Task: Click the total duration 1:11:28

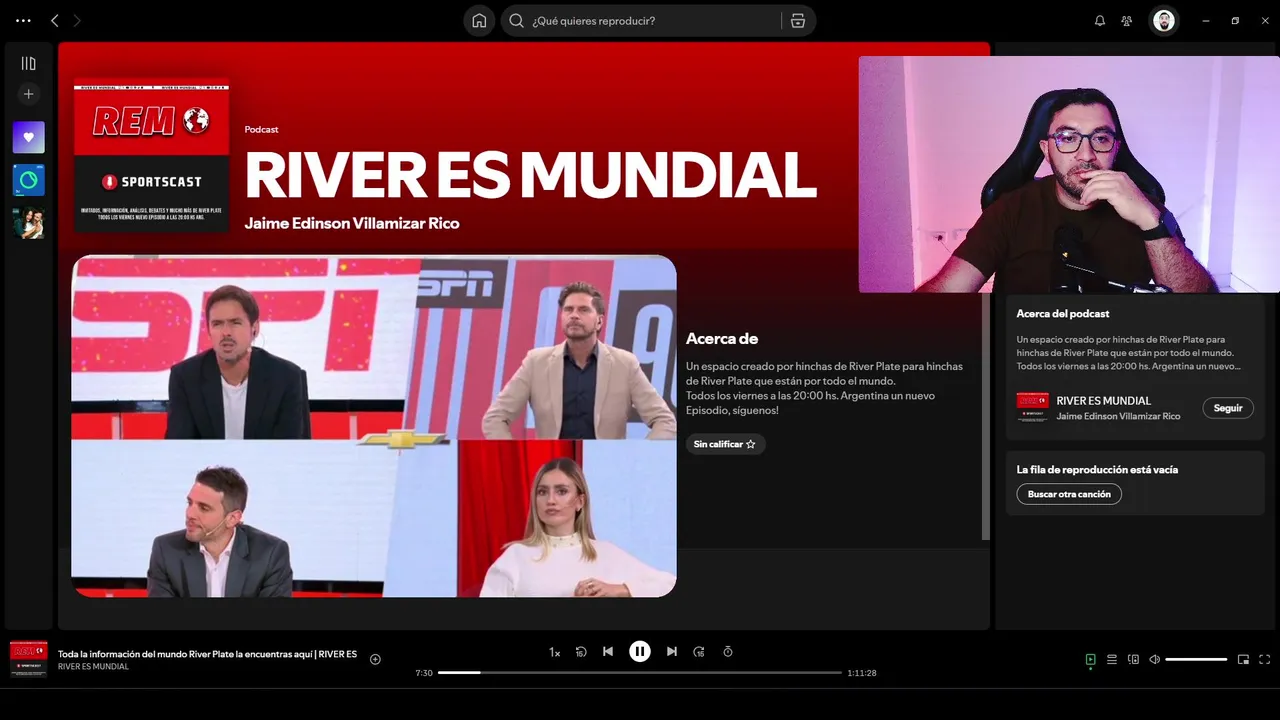Action: coord(862,673)
